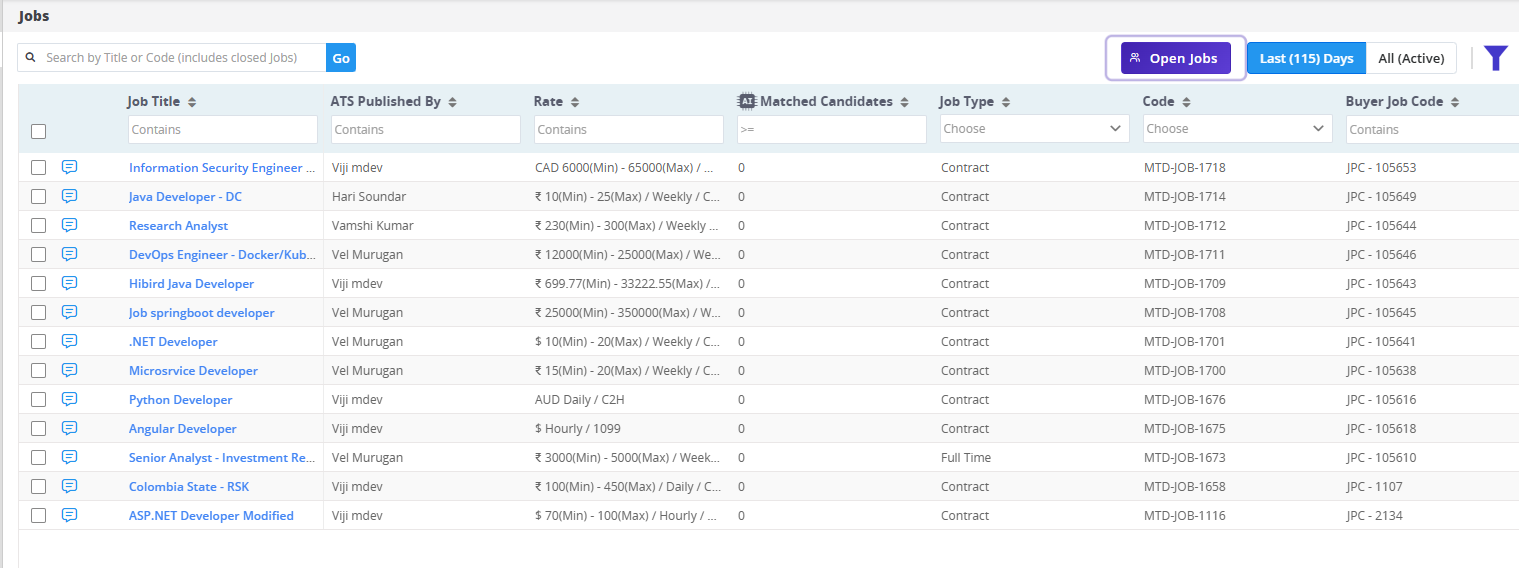
Task: Click the code cell MTD-JOB-1718
Action: click(x=1184, y=168)
